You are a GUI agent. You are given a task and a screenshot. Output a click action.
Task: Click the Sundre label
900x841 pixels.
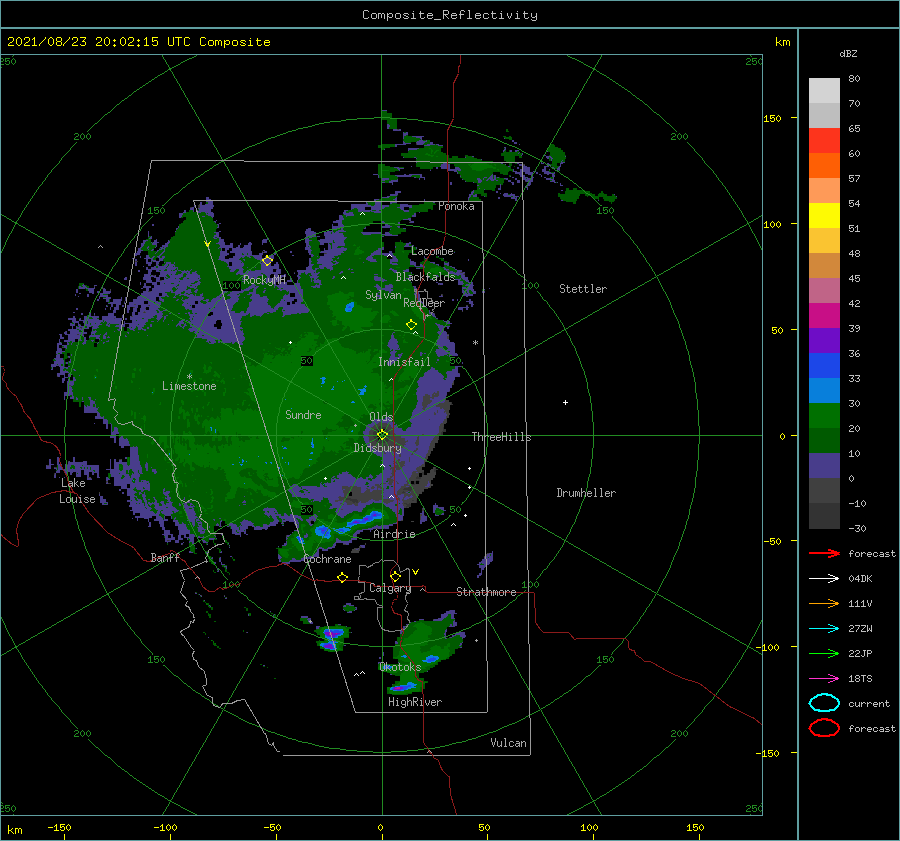coord(303,414)
